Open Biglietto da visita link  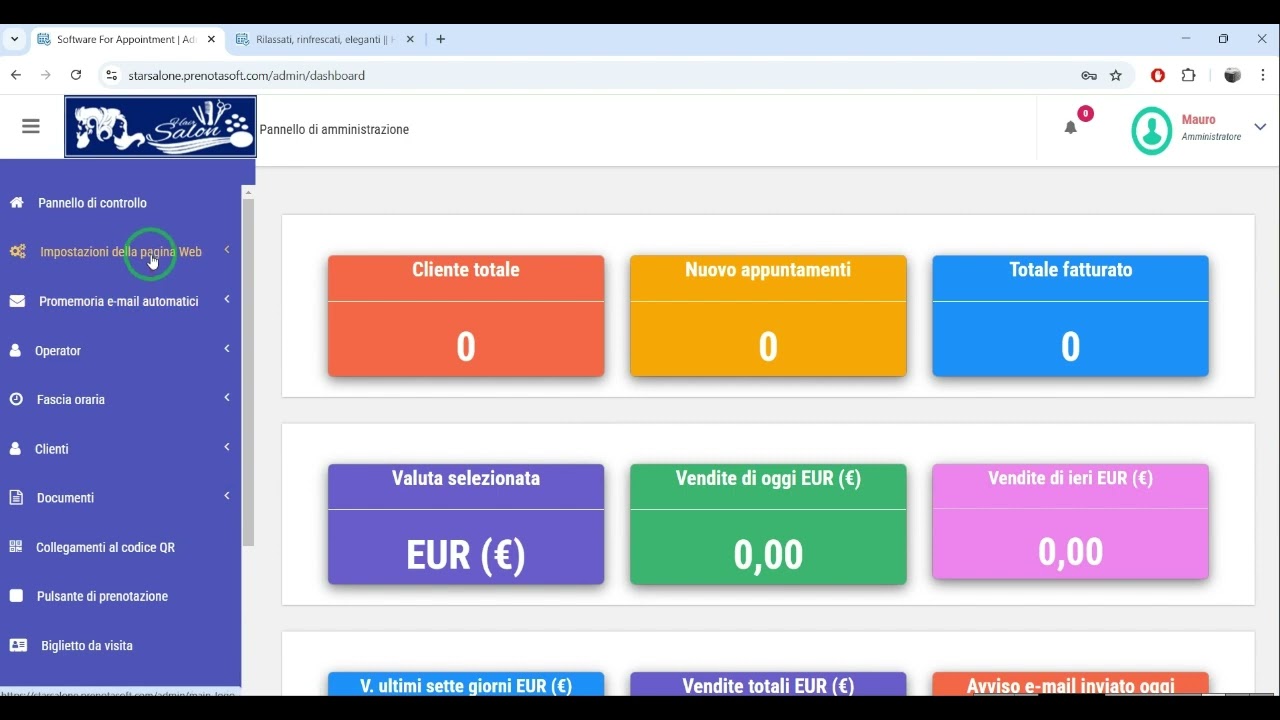87,646
